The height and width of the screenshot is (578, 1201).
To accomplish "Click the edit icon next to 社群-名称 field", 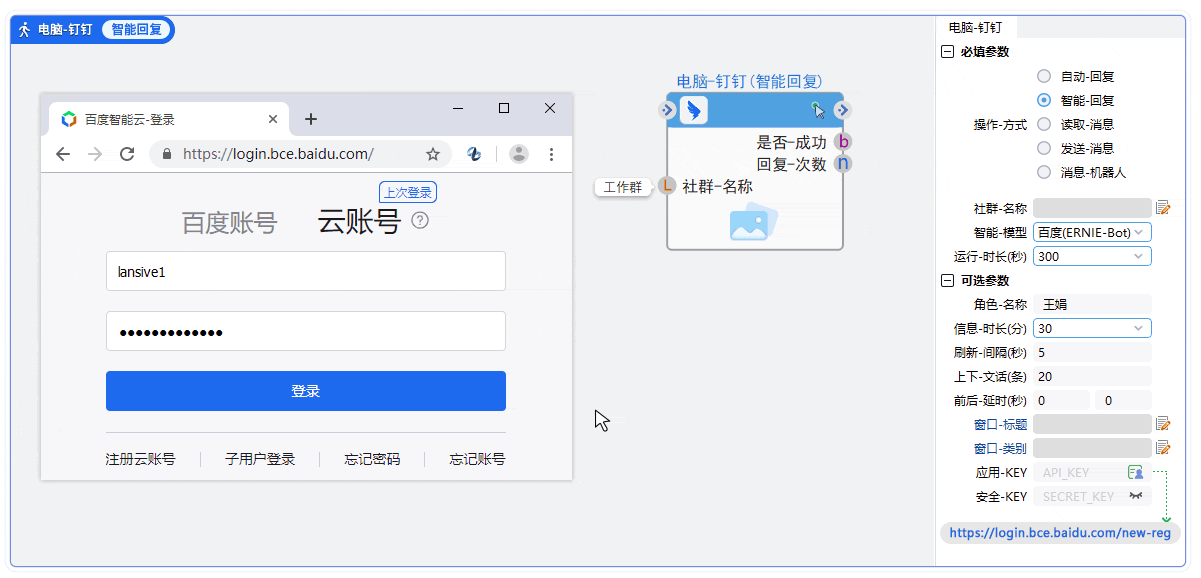I will click(x=1163, y=208).
